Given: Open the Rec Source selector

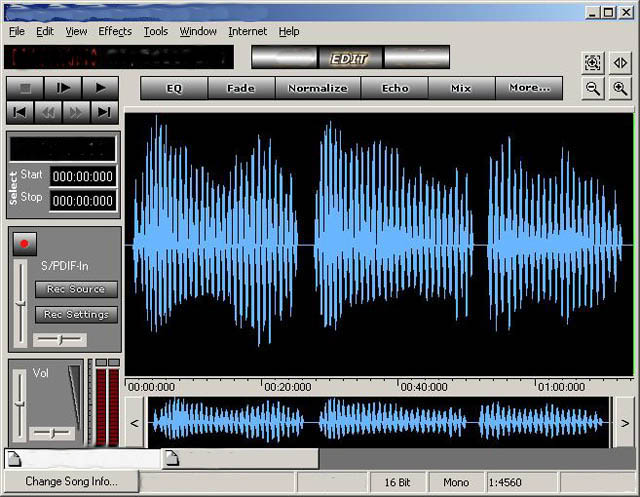Looking at the screenshot, I should (x=76, y=289).
